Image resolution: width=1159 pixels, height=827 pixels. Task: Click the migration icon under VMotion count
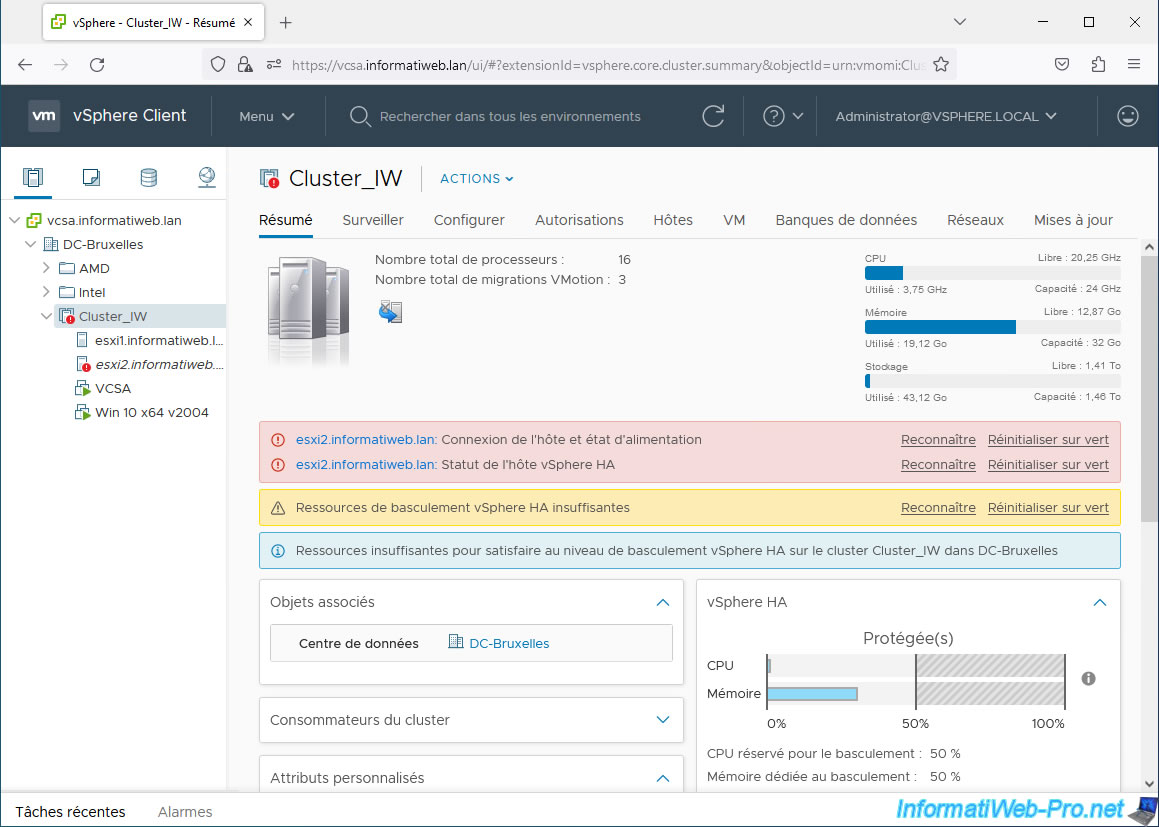point(389,312)
